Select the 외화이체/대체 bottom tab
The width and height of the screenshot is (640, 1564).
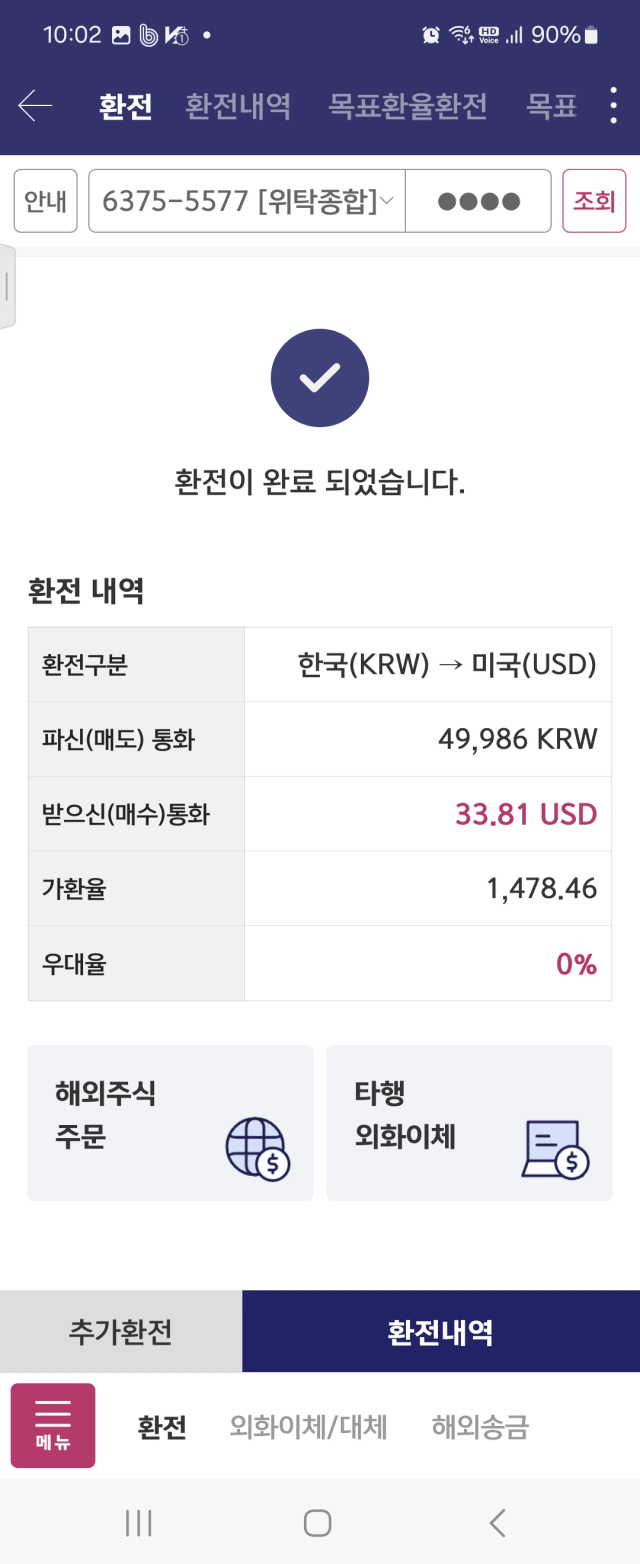(308, 1426)
